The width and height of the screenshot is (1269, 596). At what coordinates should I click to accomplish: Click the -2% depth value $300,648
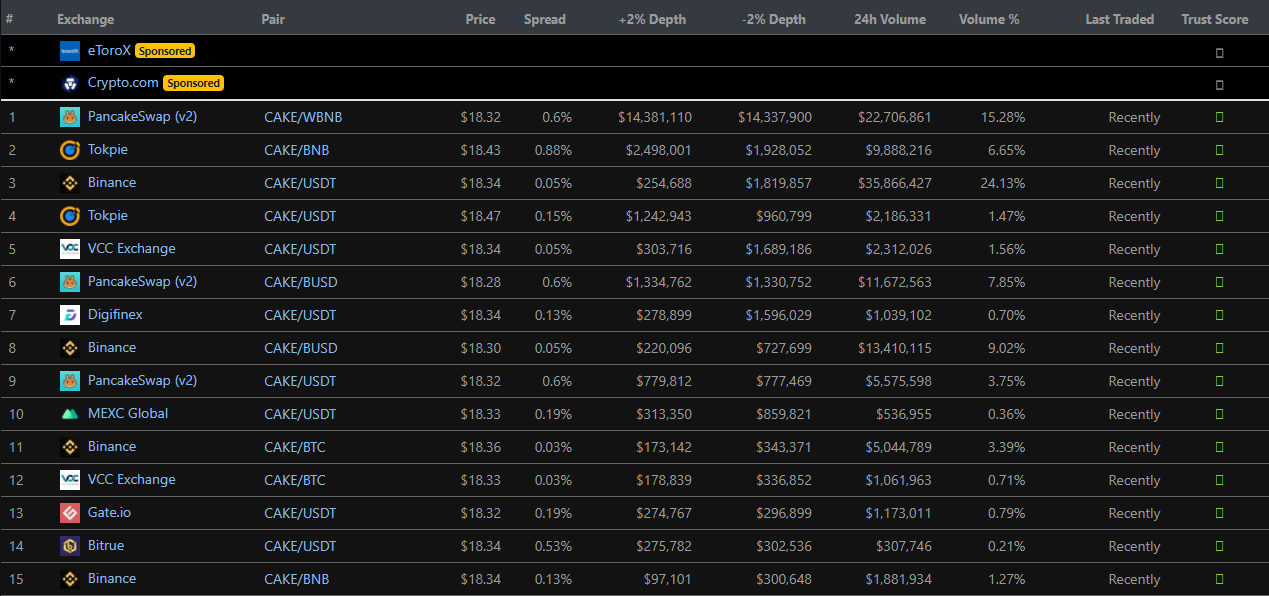tap(778, 579)
